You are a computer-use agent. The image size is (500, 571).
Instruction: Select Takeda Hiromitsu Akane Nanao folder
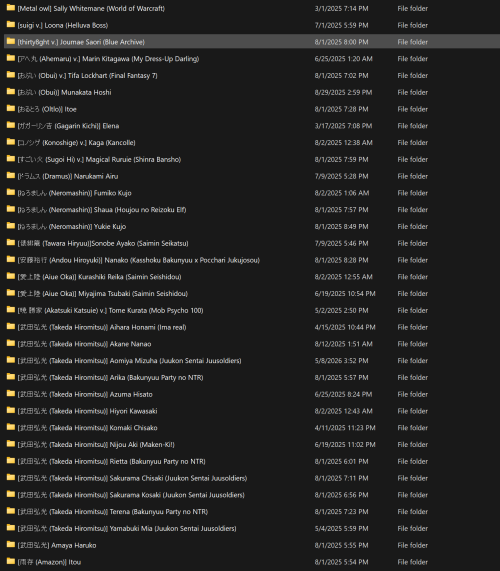(x=84, y=344)
